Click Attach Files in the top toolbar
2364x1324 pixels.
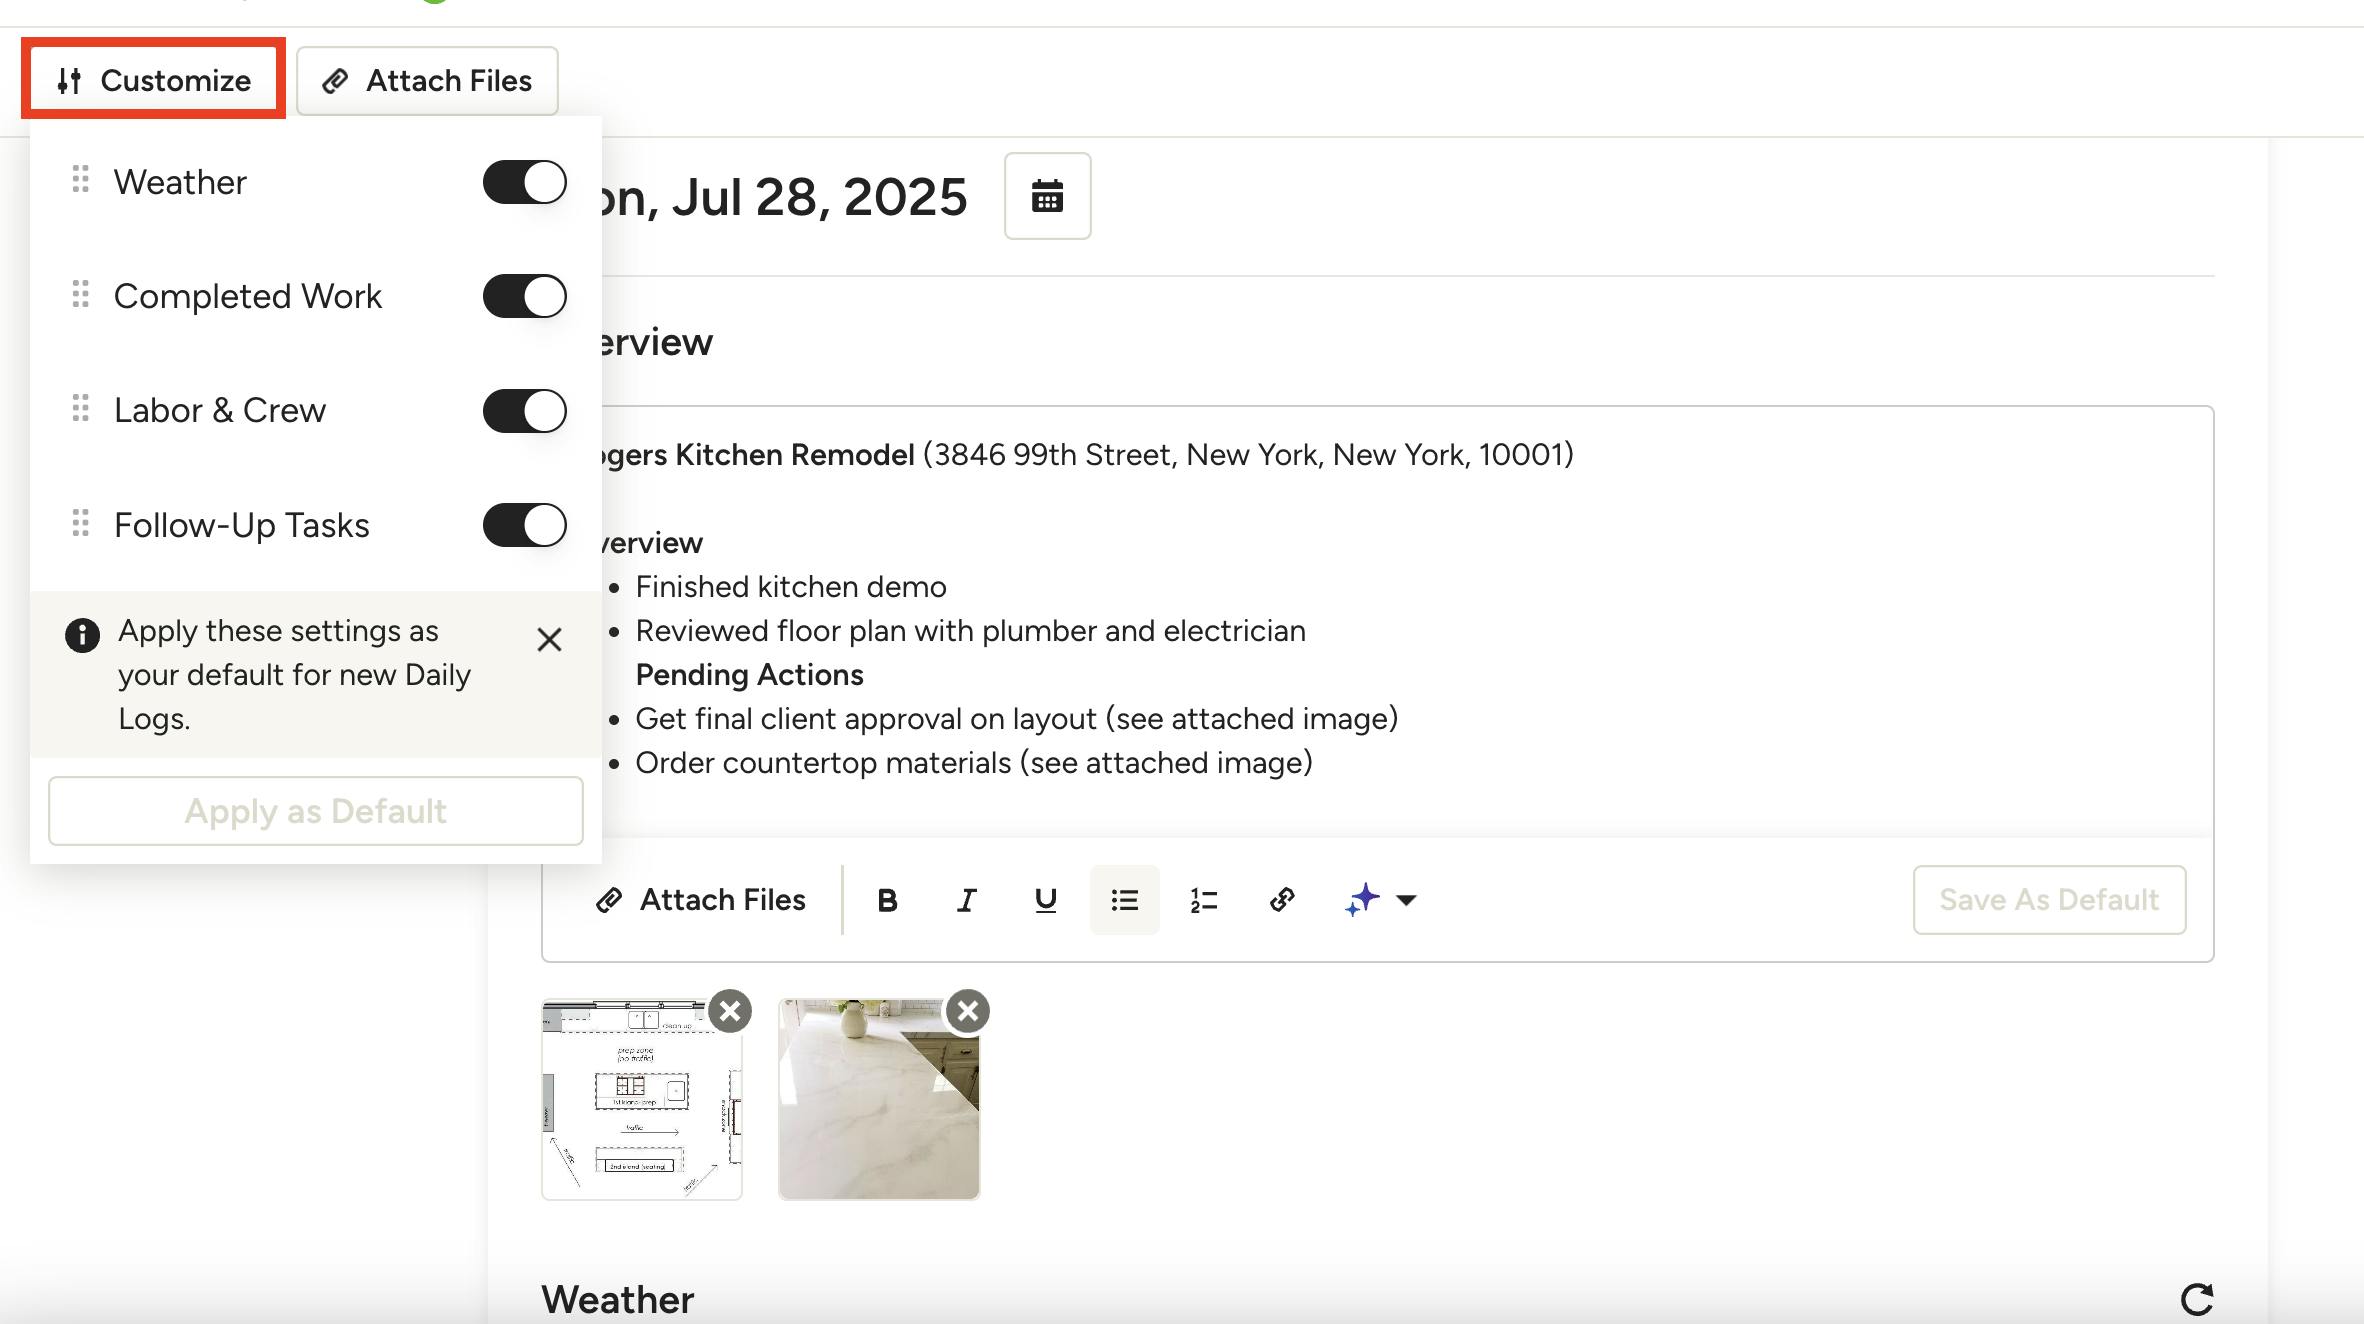[427, 80]
